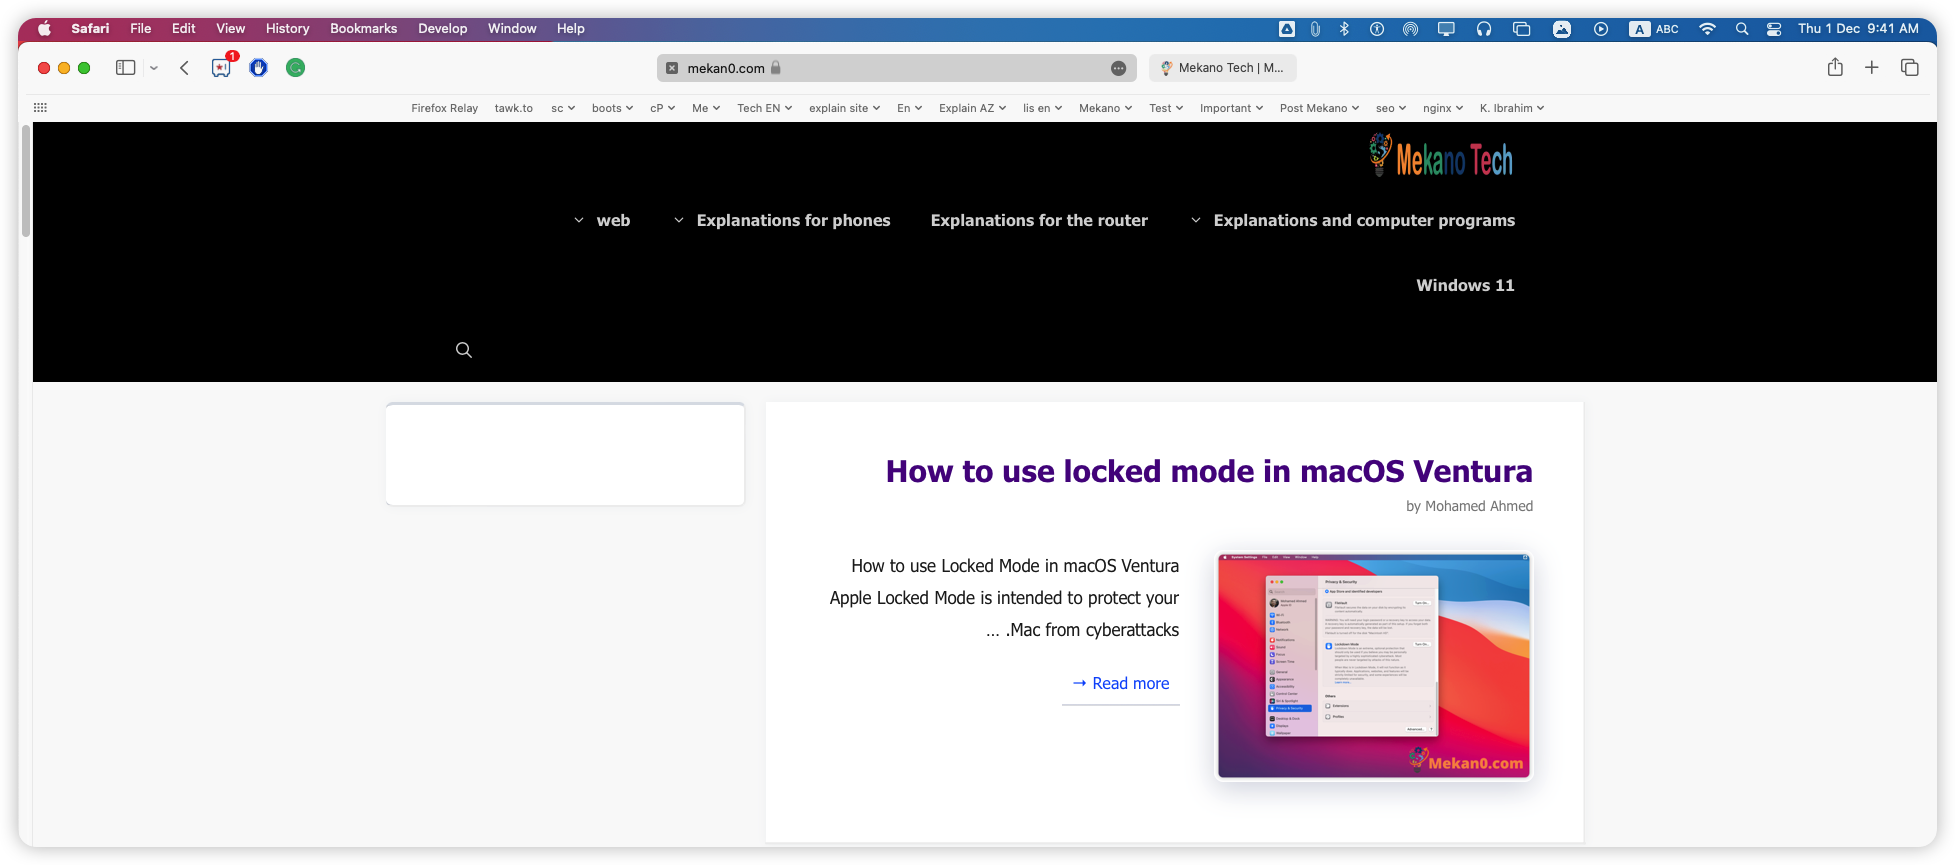Open Control Center in menu bar
The width and height of the screenshot is (1955, 865).
click(1774, 29)
